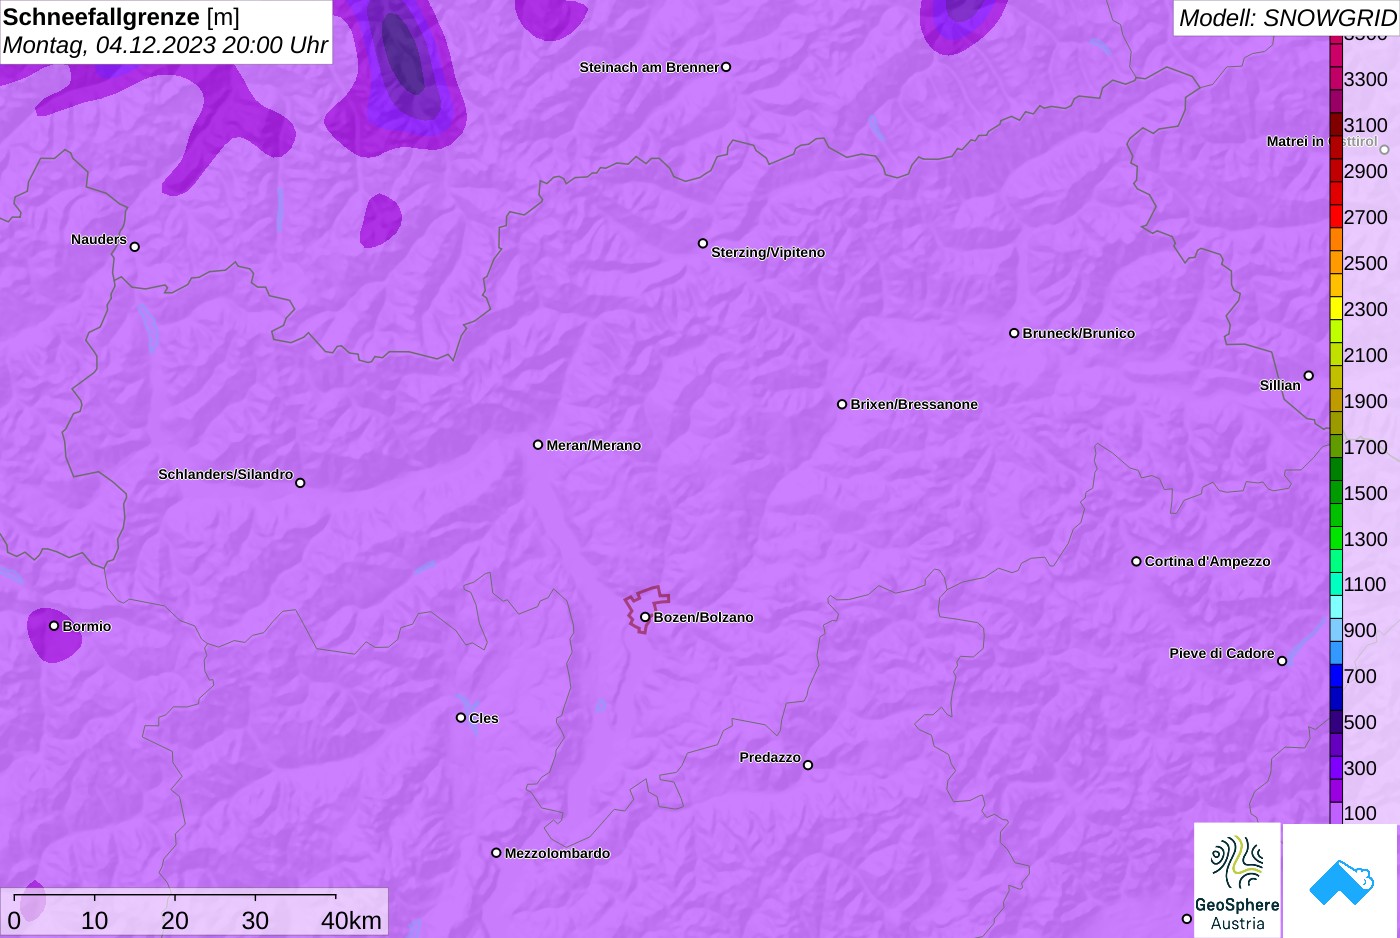Pick the cyan 1100 legend color
The image size is (1400, 938).
pos(1336,584)
